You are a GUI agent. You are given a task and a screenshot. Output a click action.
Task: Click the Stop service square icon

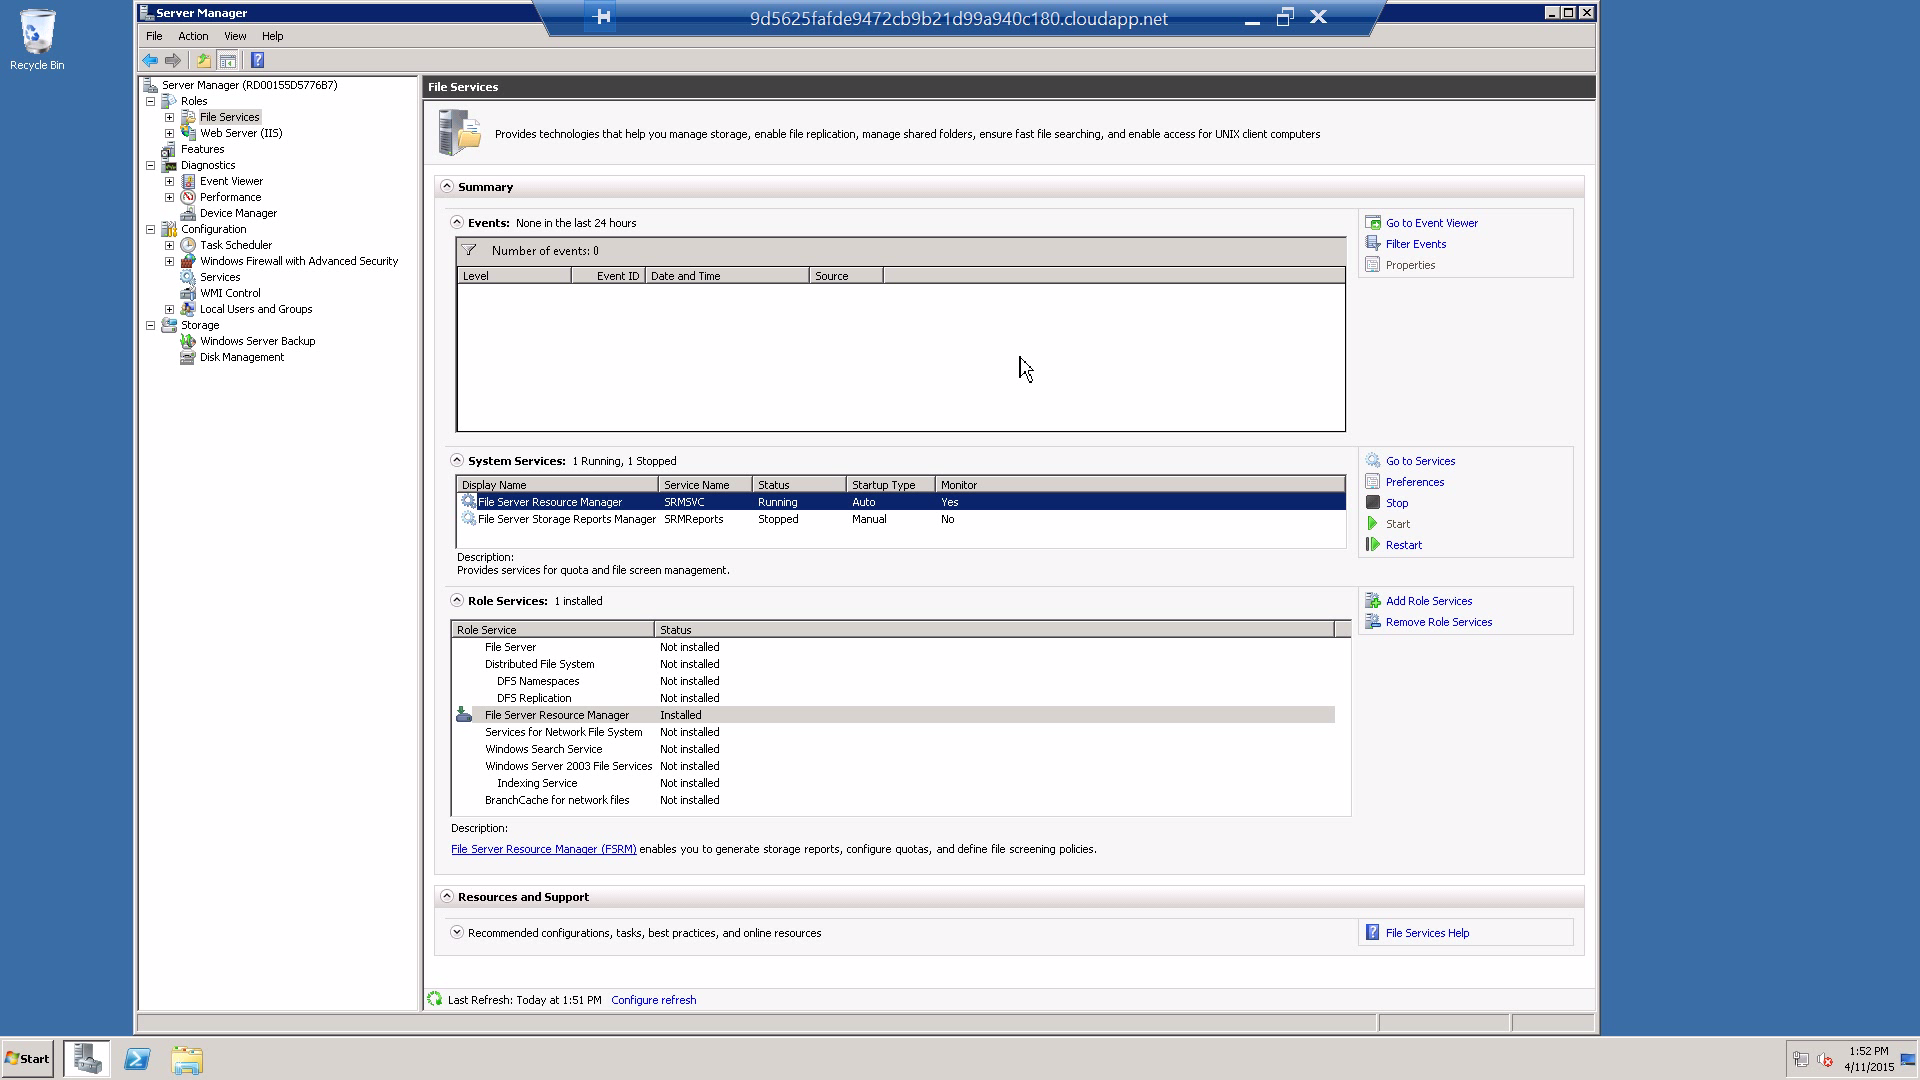coord(1373,503)
